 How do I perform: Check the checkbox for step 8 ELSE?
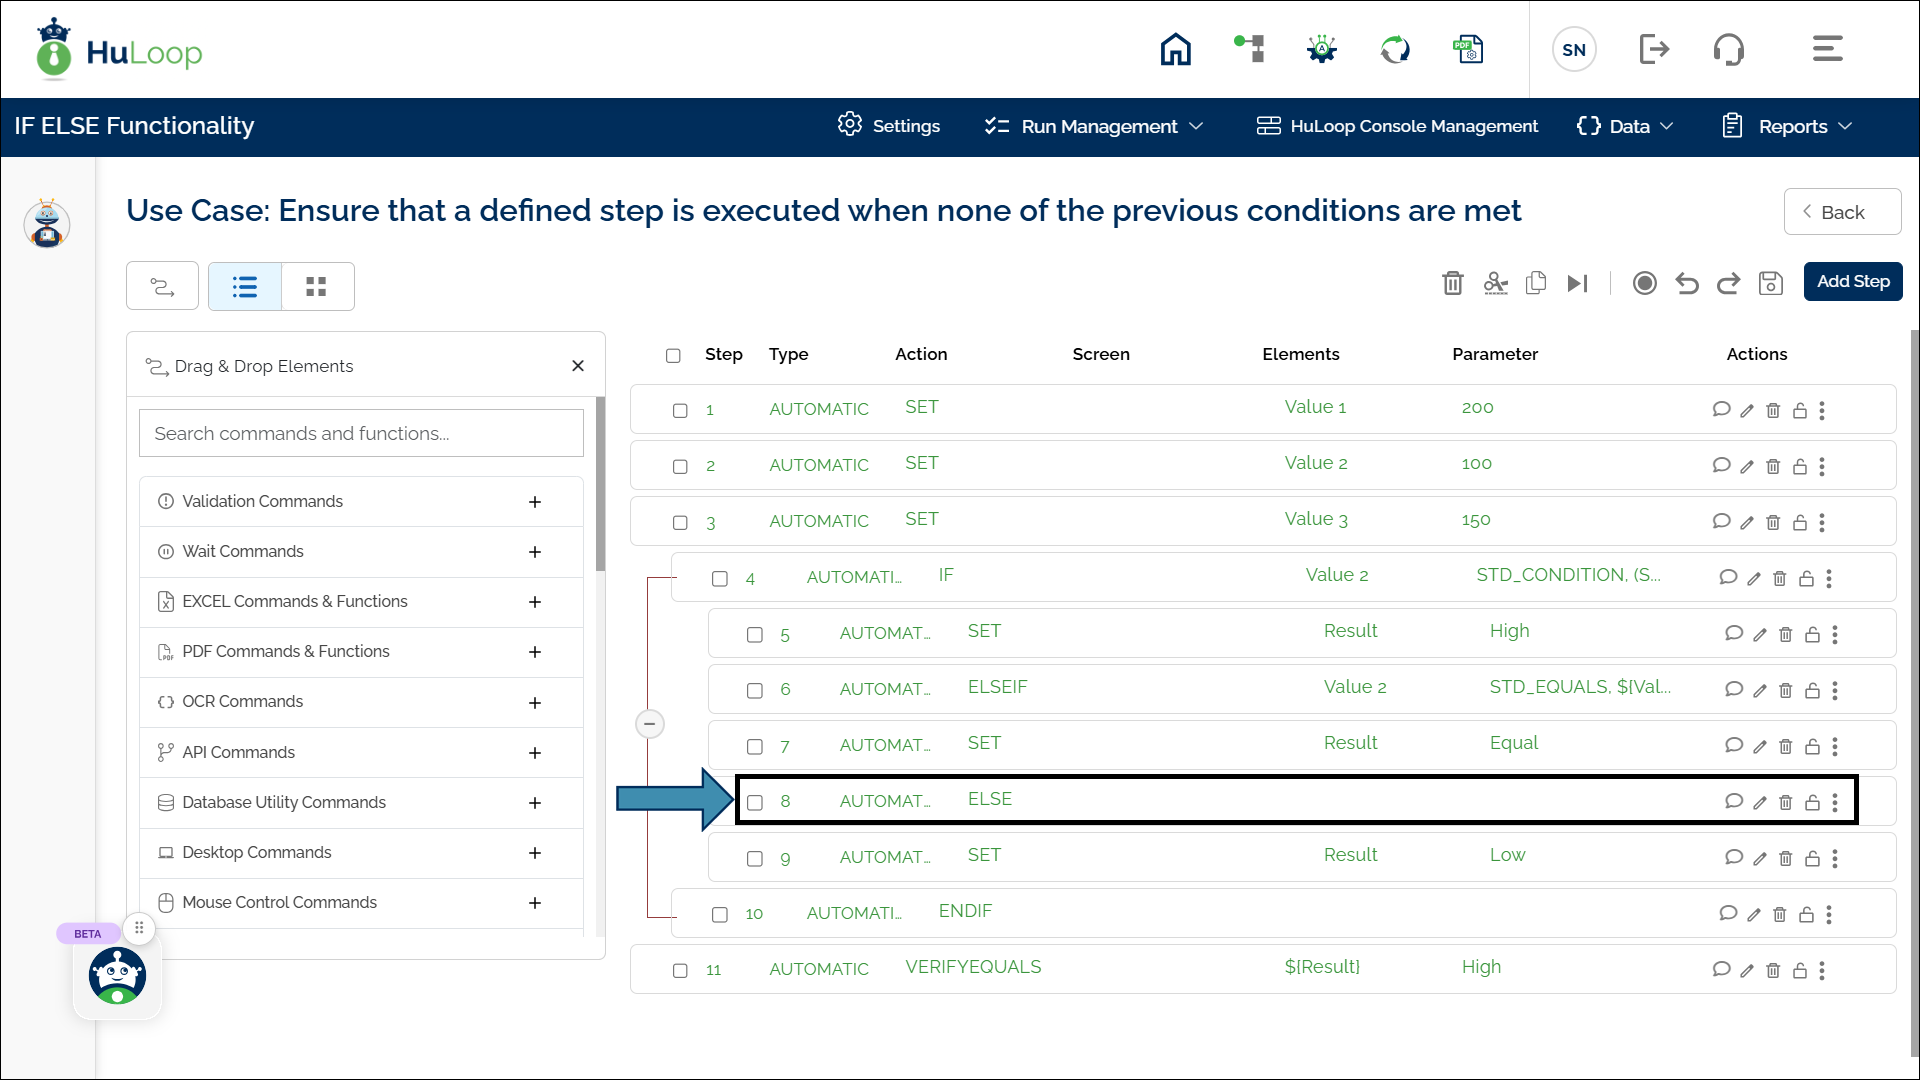point(755,802)
